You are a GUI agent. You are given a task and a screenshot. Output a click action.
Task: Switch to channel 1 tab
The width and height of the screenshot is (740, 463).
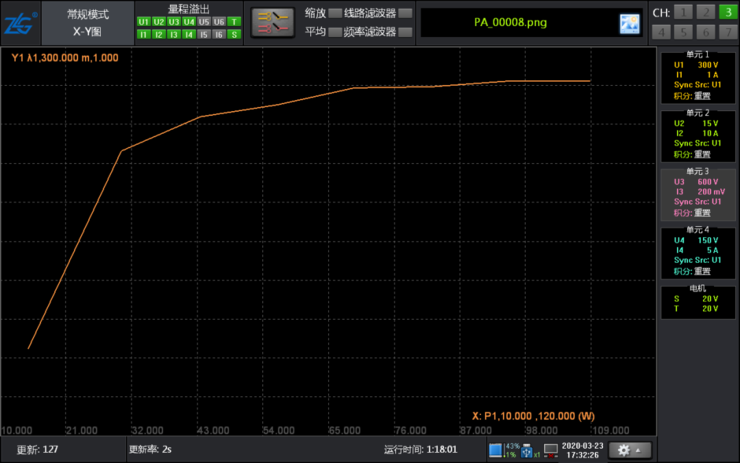tap(683, 12)
